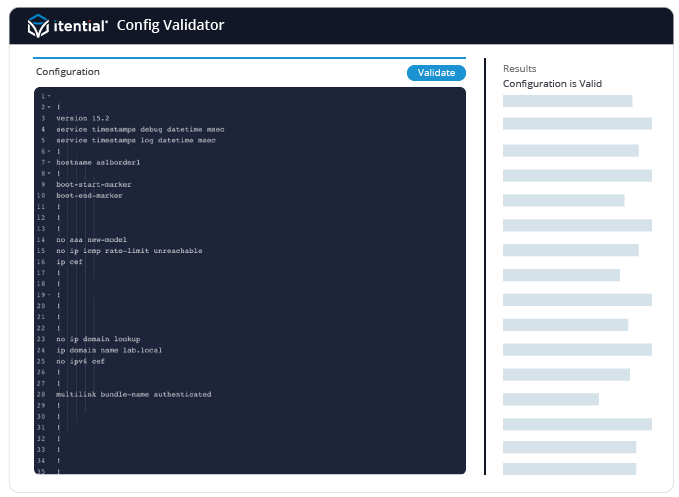The image size is (679, 497).
Task: Click the 'Config Validator' title
Action: (x=170, y=25)
